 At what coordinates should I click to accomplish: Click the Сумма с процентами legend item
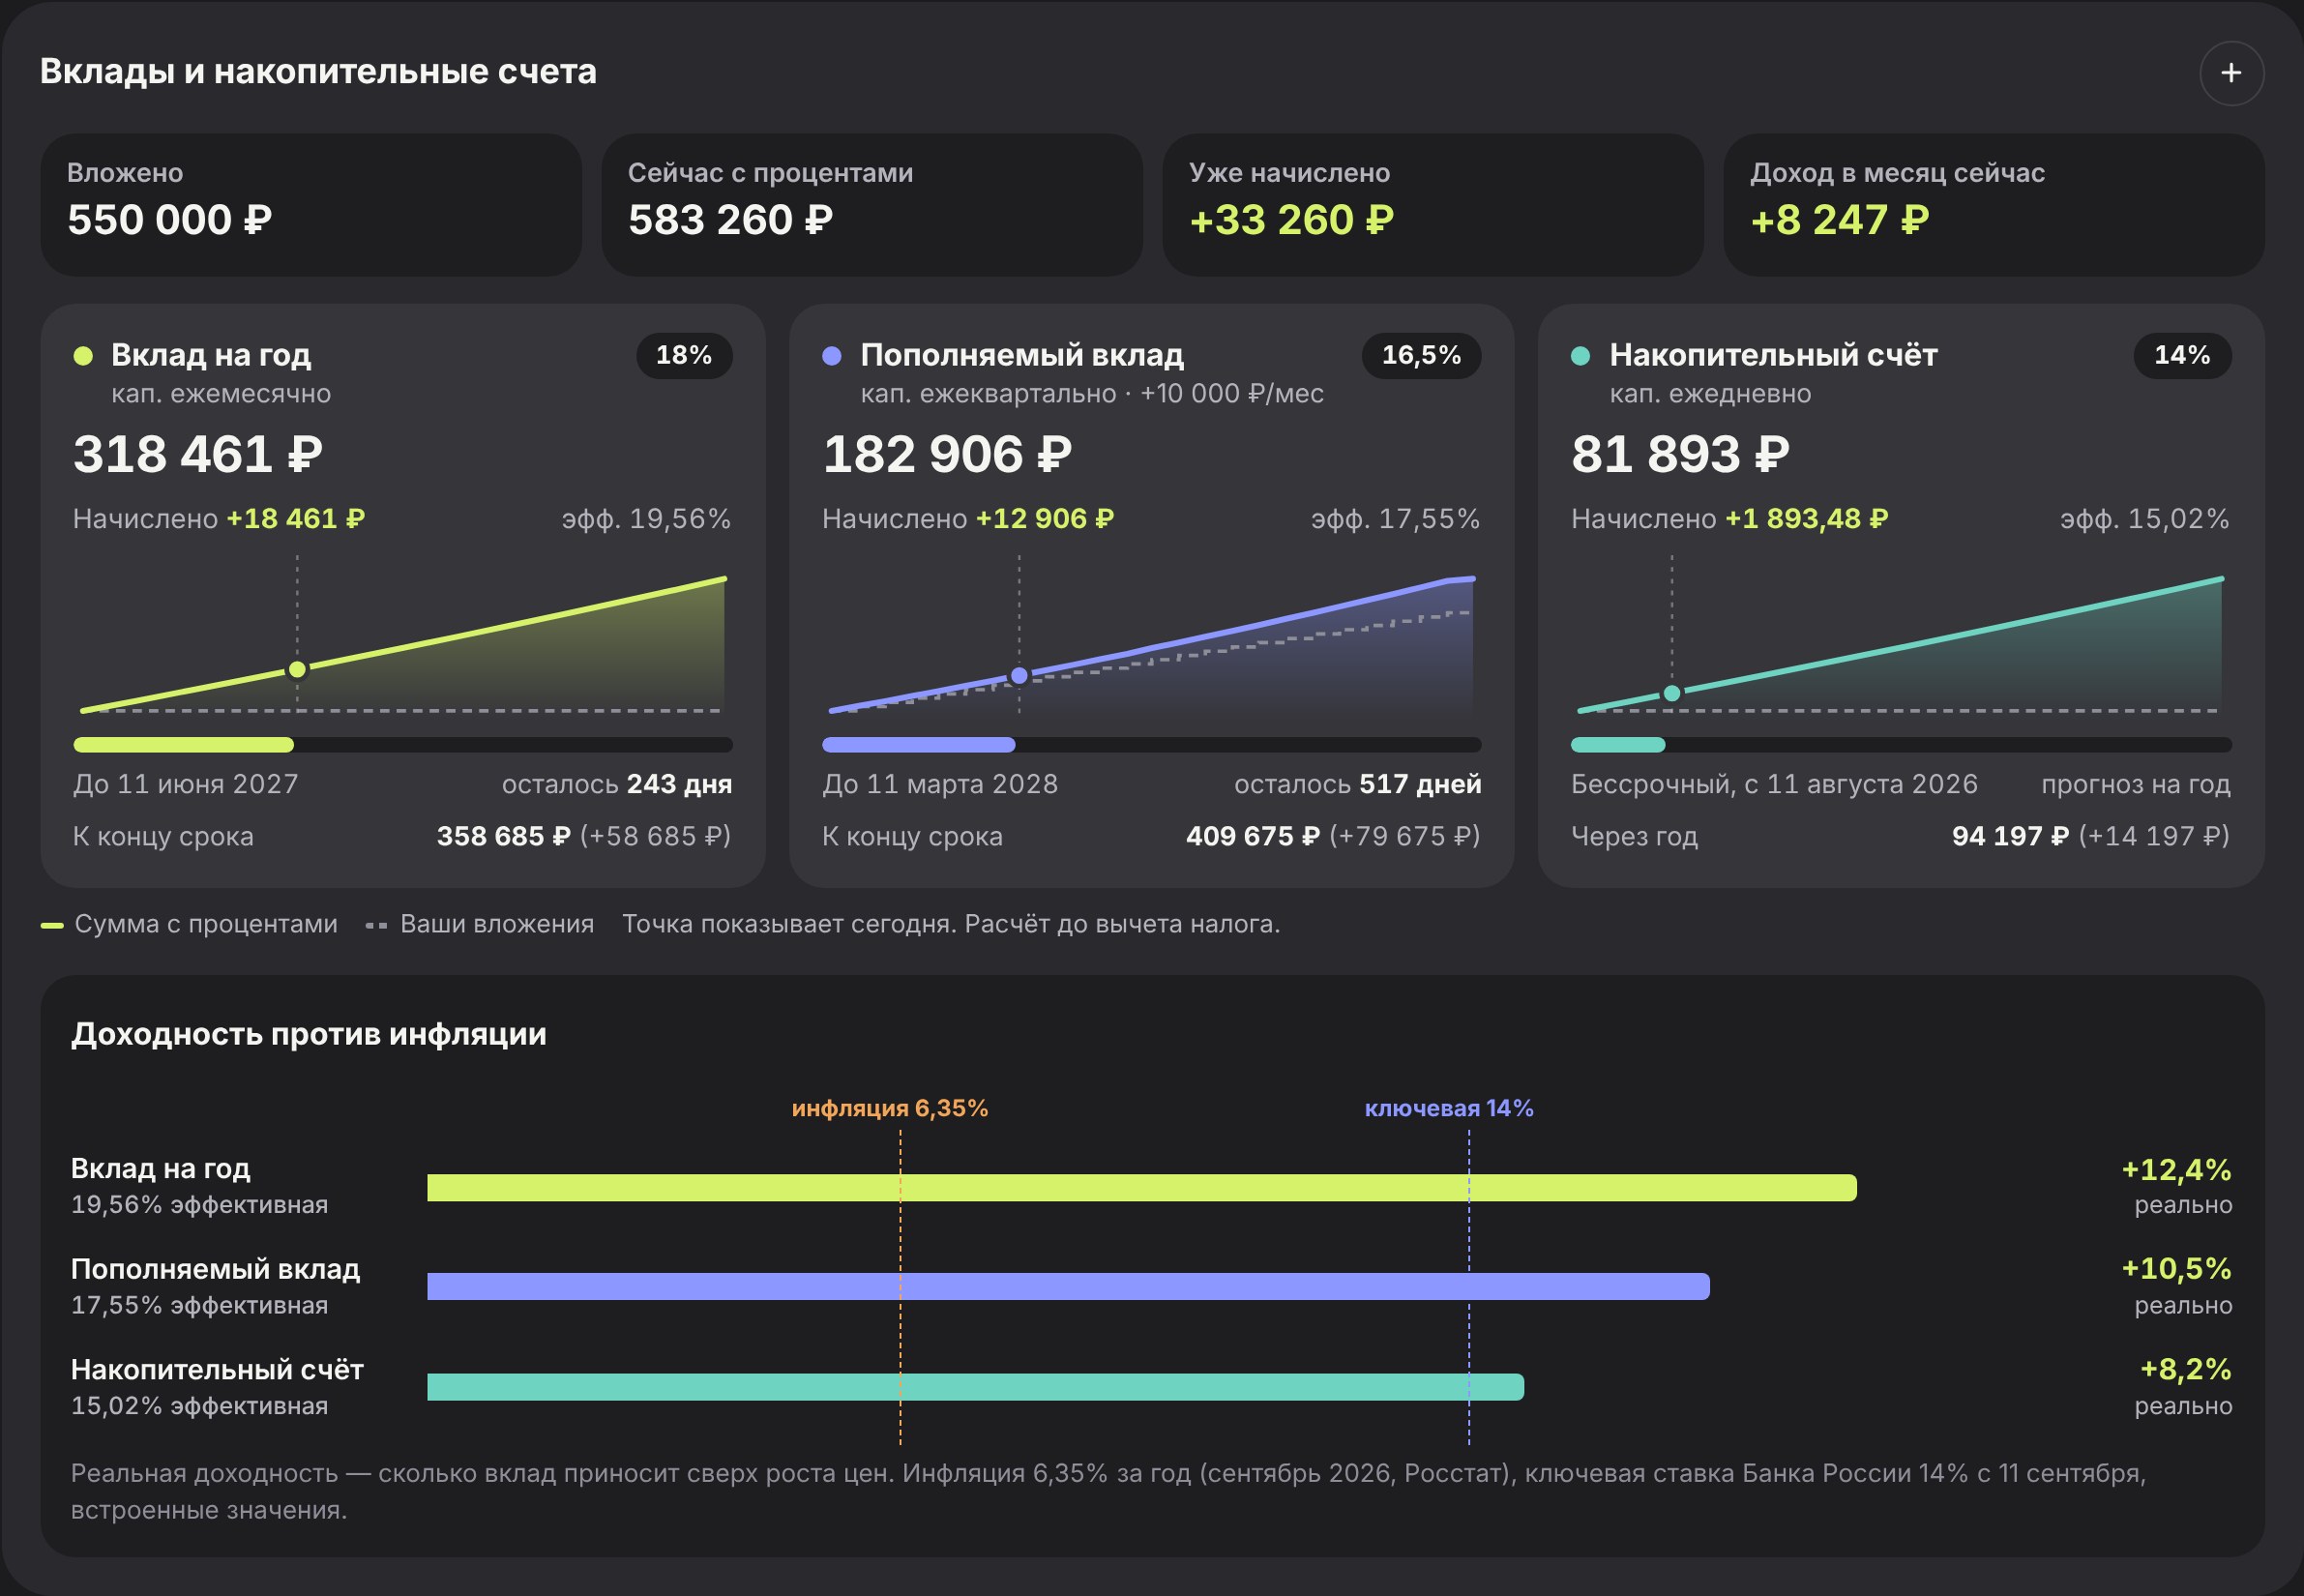pyautogui.click(x=189, y=924)
